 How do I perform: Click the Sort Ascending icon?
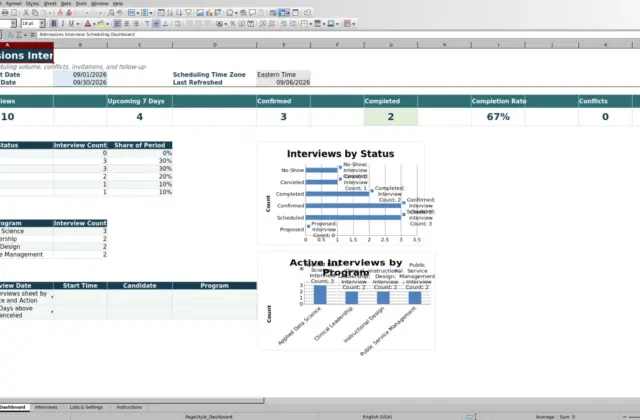pyautogui.click(x=170, y=13)
